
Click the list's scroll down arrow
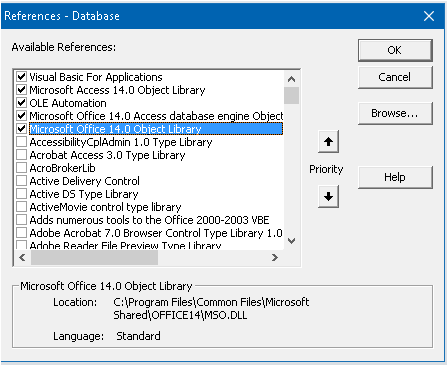click(292, 241)
